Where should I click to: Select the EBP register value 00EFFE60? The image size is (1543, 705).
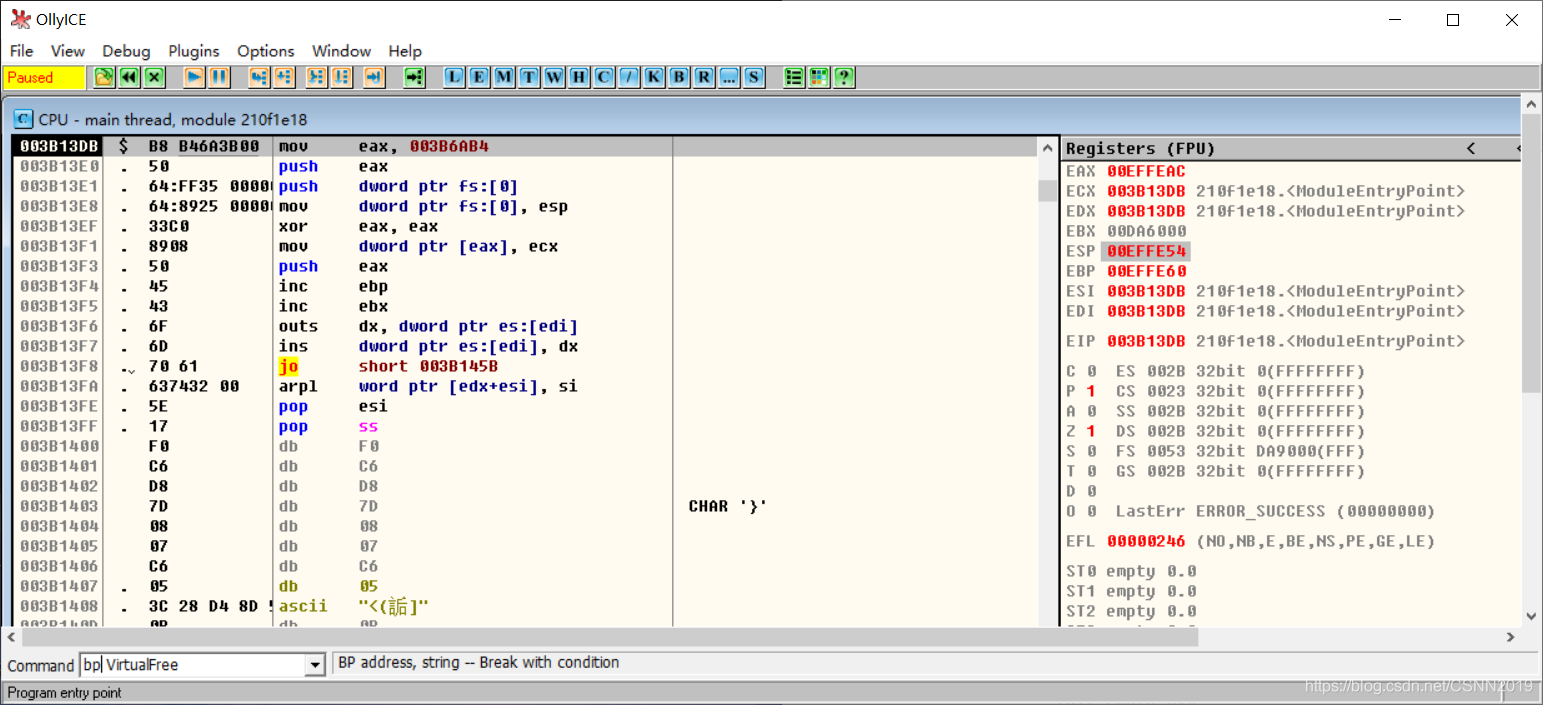tap(1146, 271)
